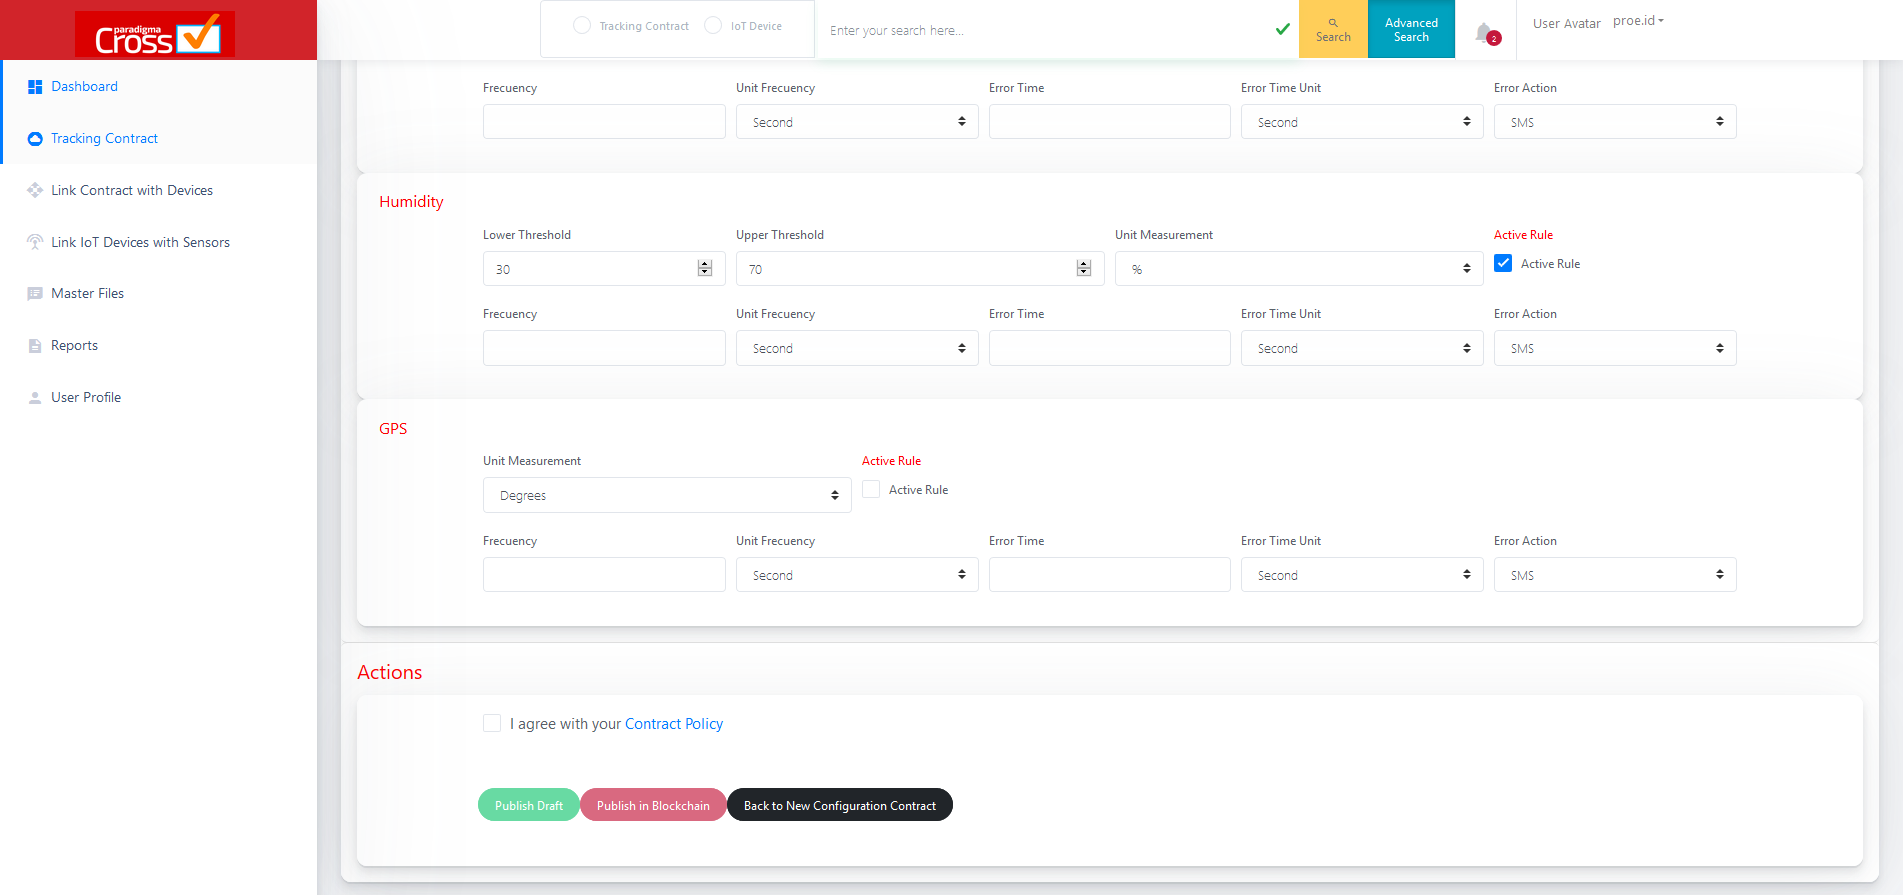Click the Paradigma Cross logo

155,34
